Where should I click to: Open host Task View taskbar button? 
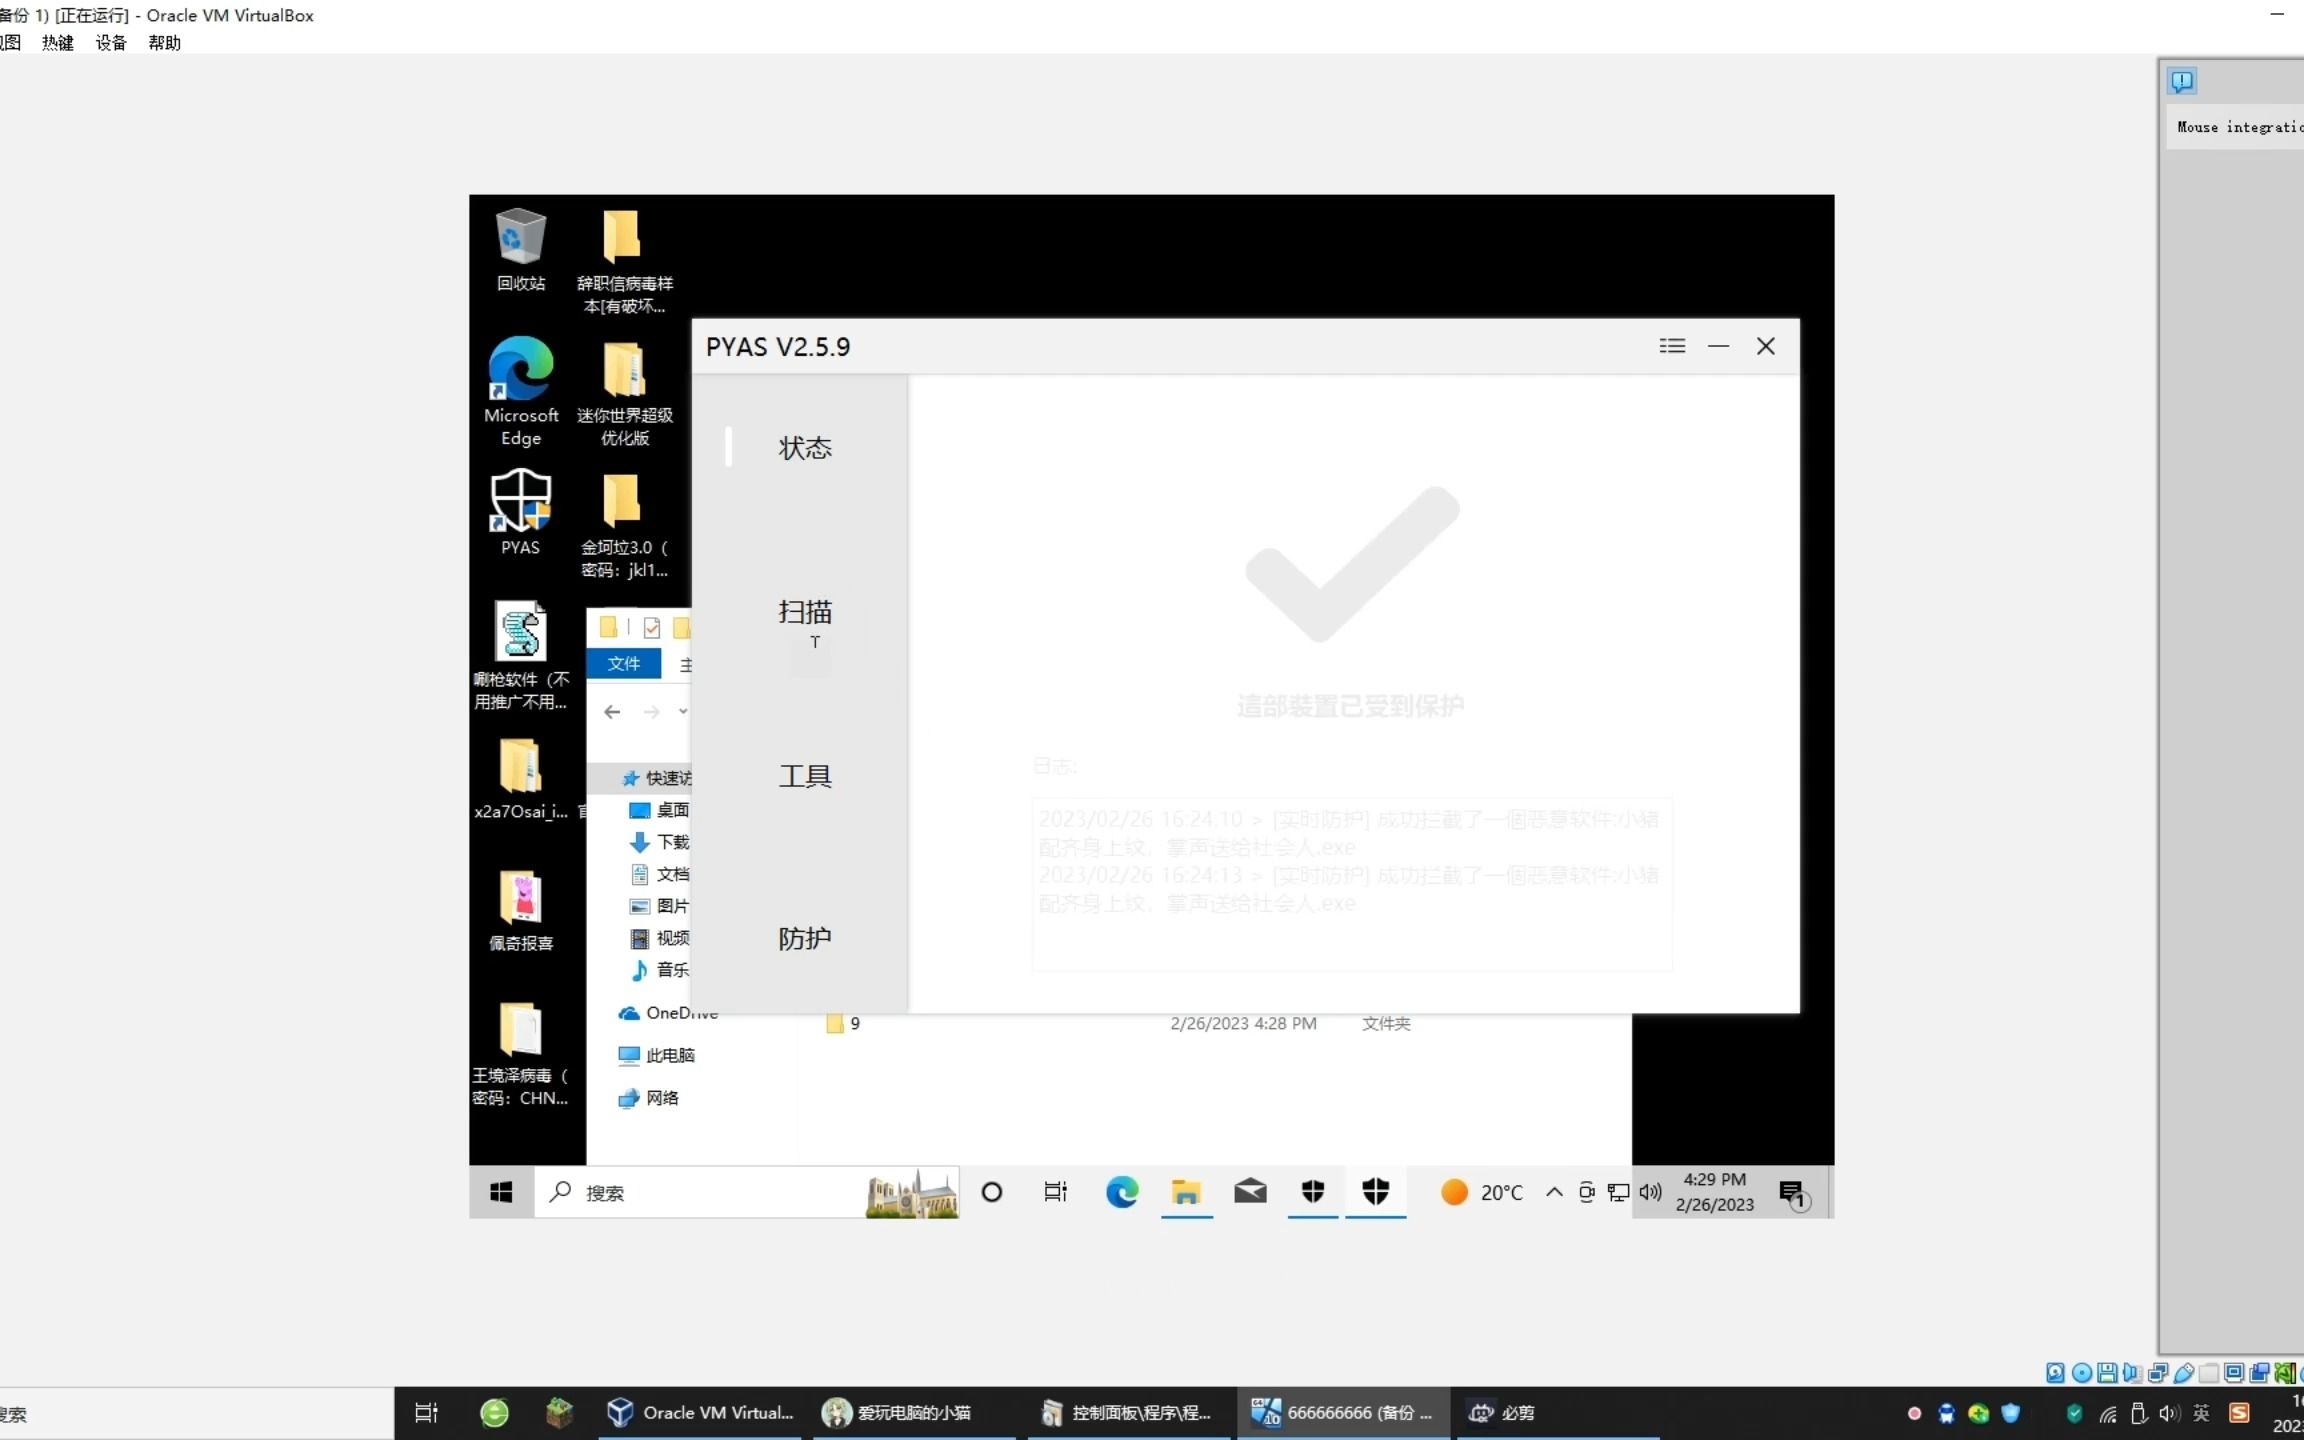(426, 1412)
